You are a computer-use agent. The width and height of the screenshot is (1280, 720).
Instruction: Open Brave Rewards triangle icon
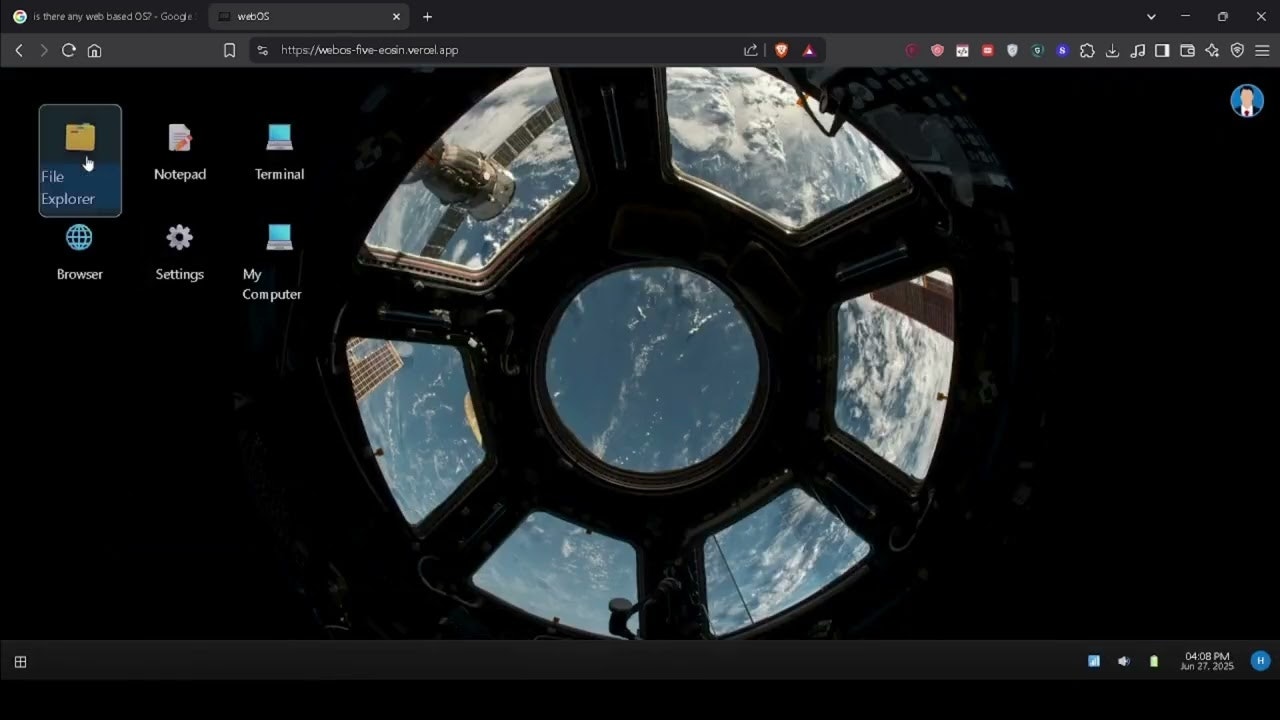click(x=809, y=50)
